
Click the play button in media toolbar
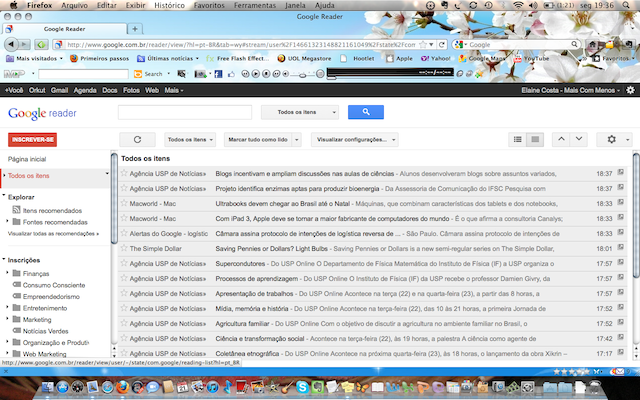tap(256, 74)
